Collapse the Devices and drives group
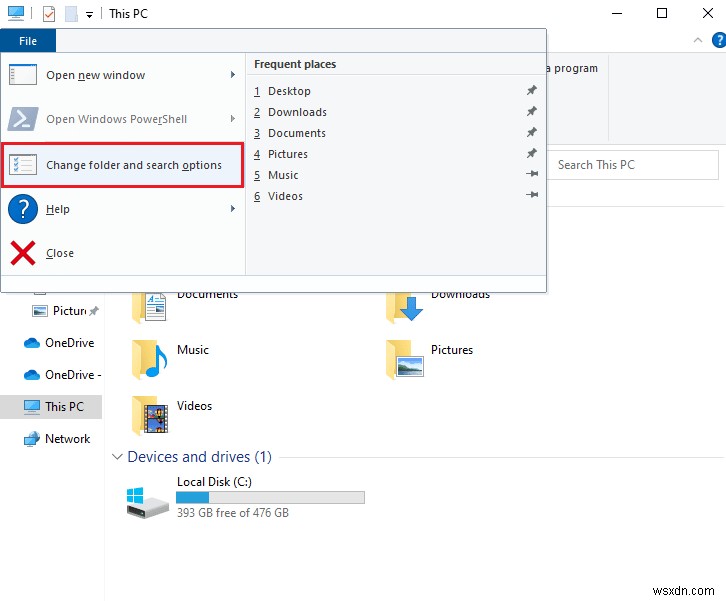 coord(117,457)
